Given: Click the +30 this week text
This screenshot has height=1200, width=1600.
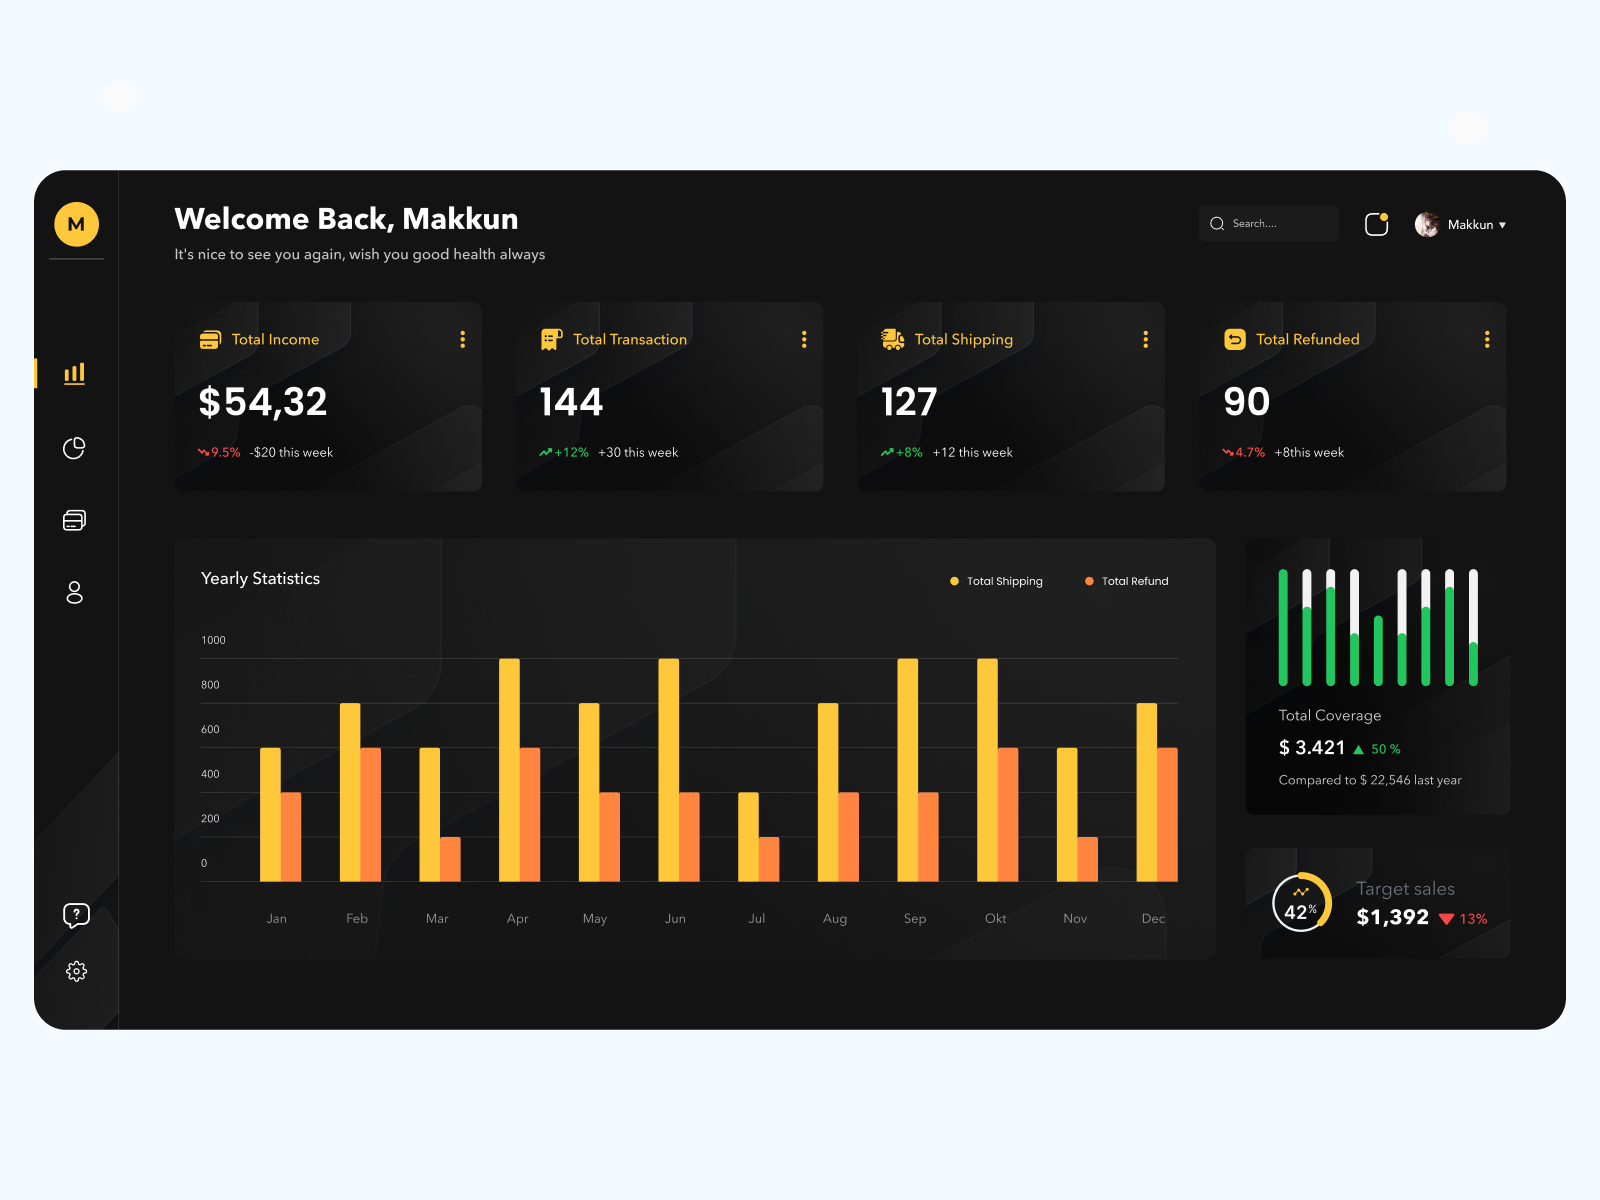Looking at the screenshot, I should [x=638, y=453].
